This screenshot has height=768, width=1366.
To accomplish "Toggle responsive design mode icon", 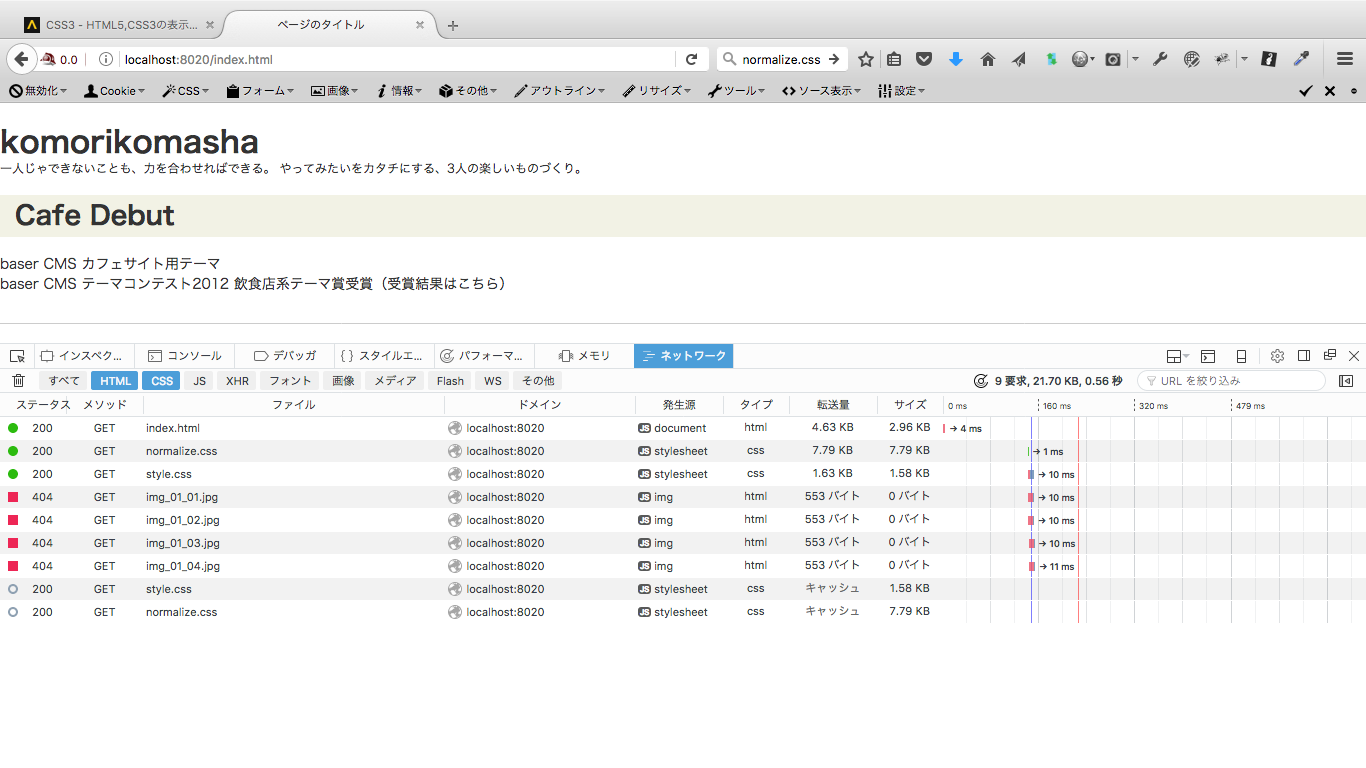I will (x=1241, y=356).
